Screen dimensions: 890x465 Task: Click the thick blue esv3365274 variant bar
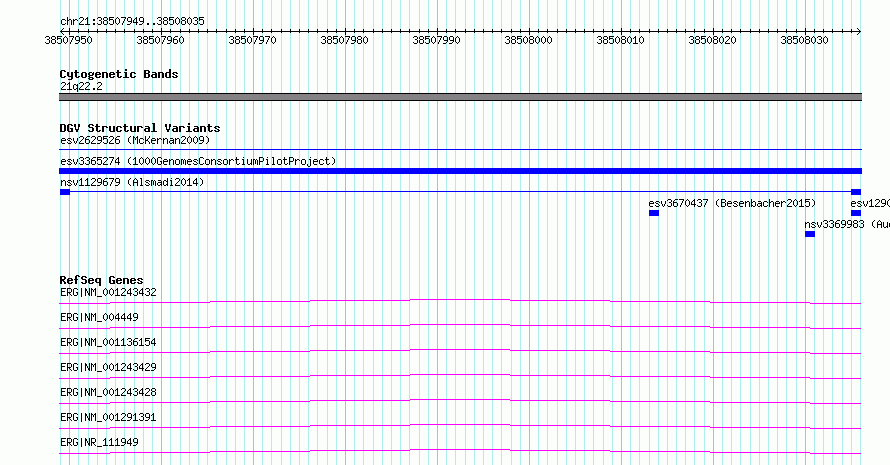pyautogui.click(x=460, y=171)
